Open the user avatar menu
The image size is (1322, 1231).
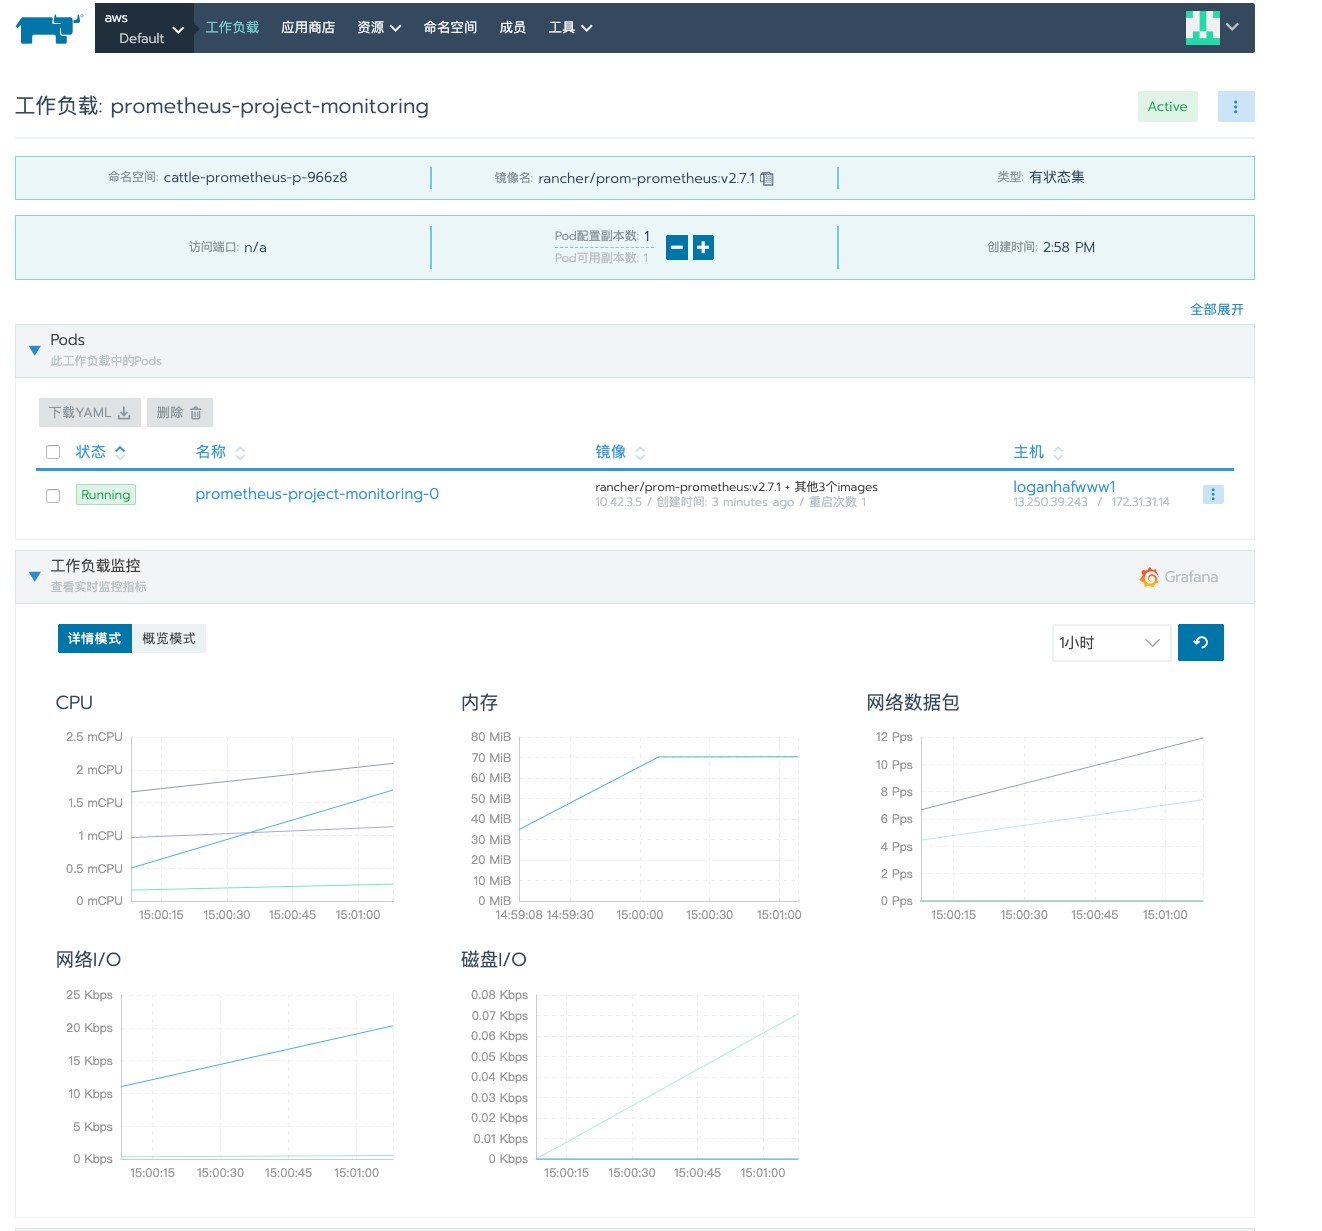click(x=1212, y=28)
